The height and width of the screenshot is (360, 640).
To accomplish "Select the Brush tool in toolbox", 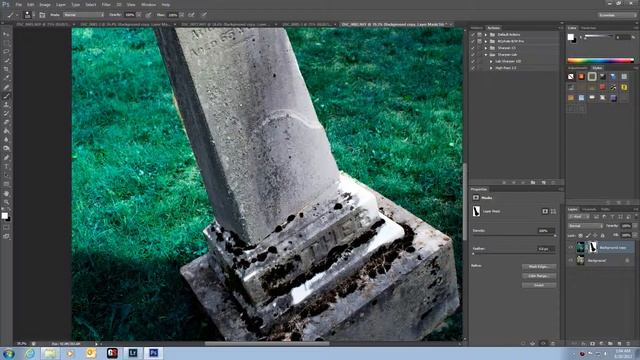I will [6, 96].
